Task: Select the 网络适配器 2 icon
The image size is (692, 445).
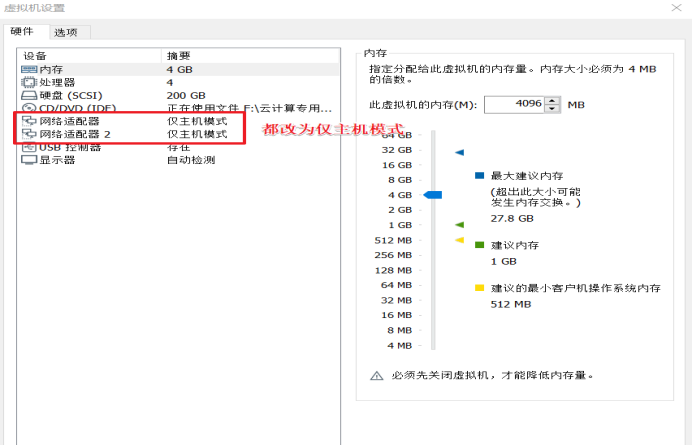Action: point(29,134)
